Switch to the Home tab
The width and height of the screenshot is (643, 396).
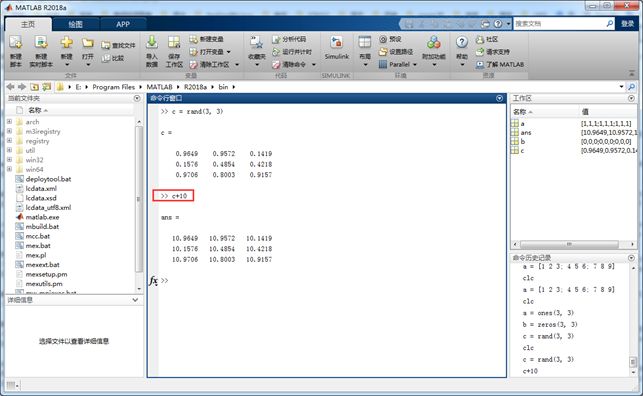[x=28, y=25]
